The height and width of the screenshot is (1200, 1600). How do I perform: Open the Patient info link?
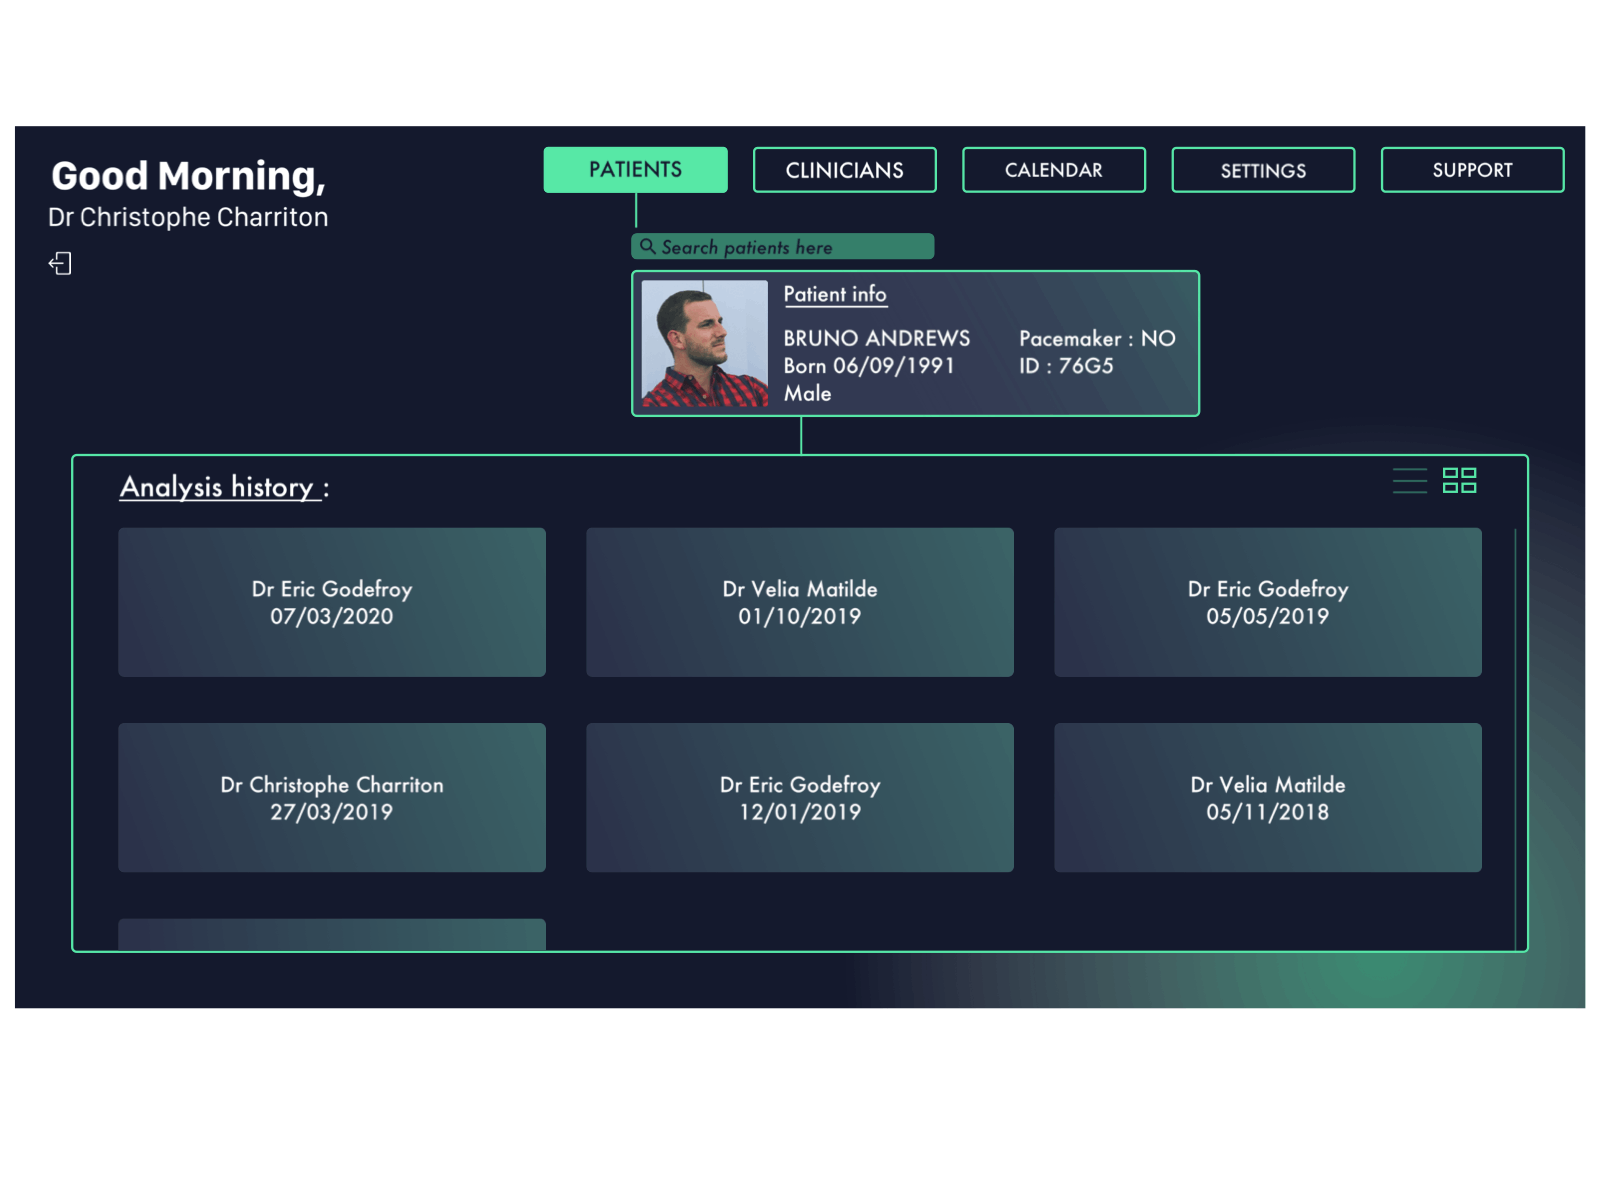(835, 293)
